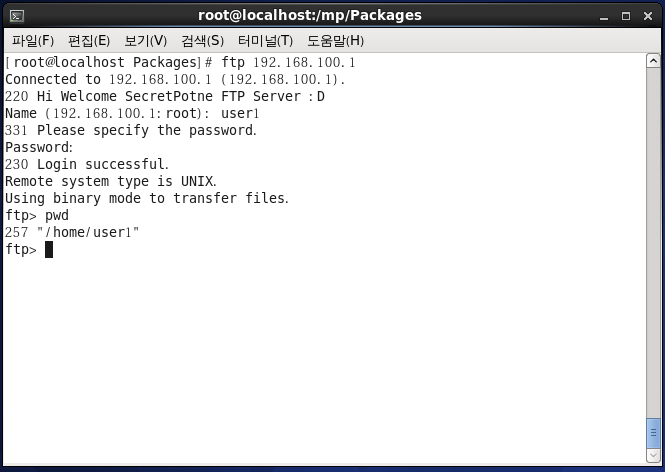Open the 편집(E) menu
Screen dimensions: 665x472
[x=89, y=41]
